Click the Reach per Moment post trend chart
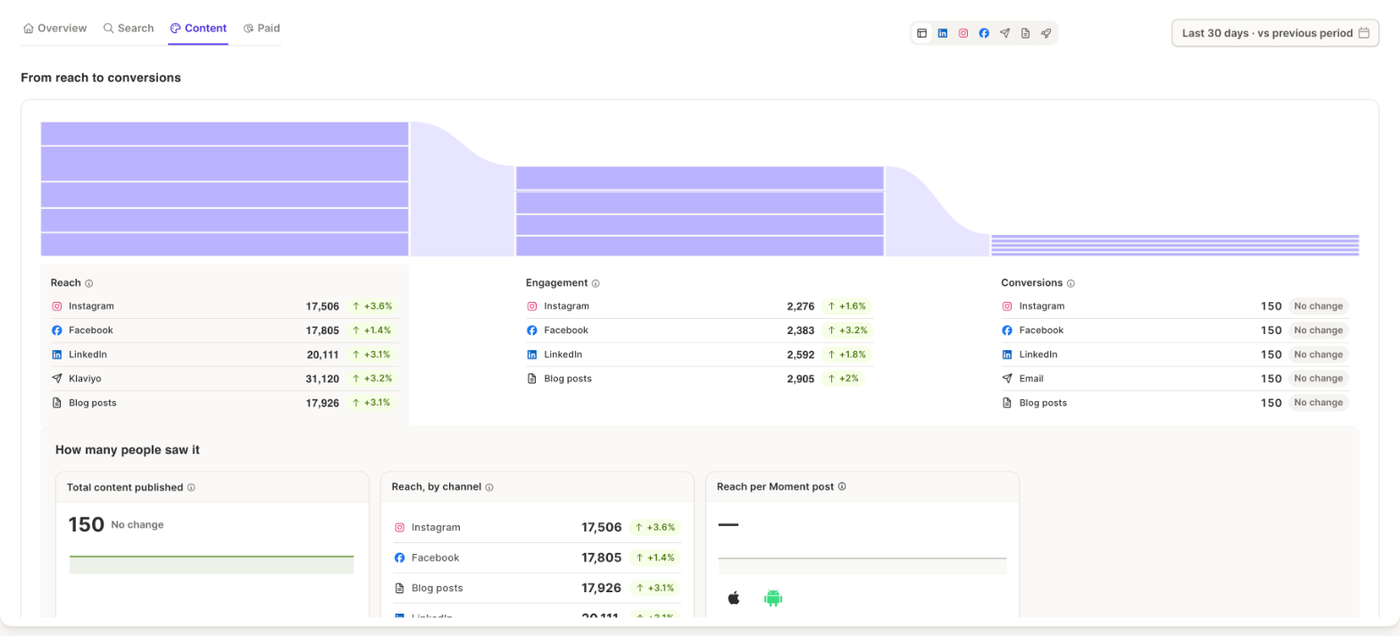Viewport: 1400px width, 636px height. pos(862,565)
